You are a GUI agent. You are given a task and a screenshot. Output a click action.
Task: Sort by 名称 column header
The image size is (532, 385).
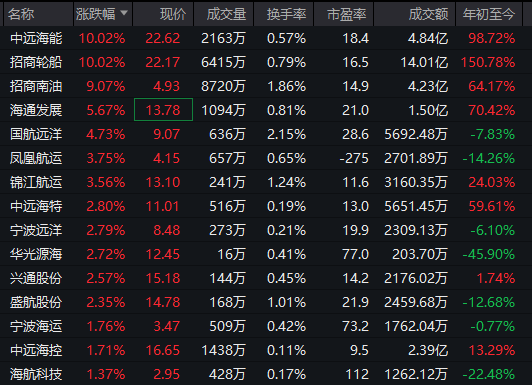tap(21, 14)
